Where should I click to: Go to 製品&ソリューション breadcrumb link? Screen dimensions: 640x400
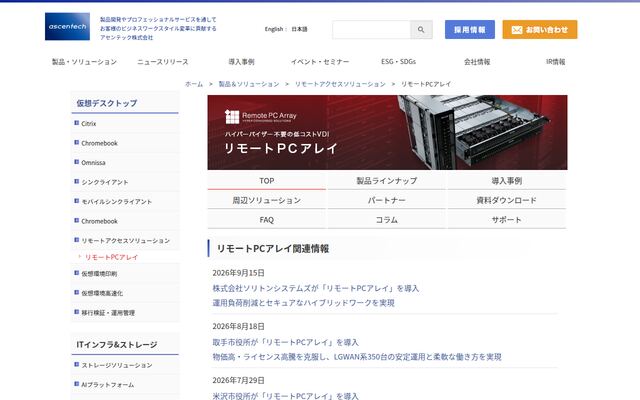pyautogui.click(x=249, y=84)
